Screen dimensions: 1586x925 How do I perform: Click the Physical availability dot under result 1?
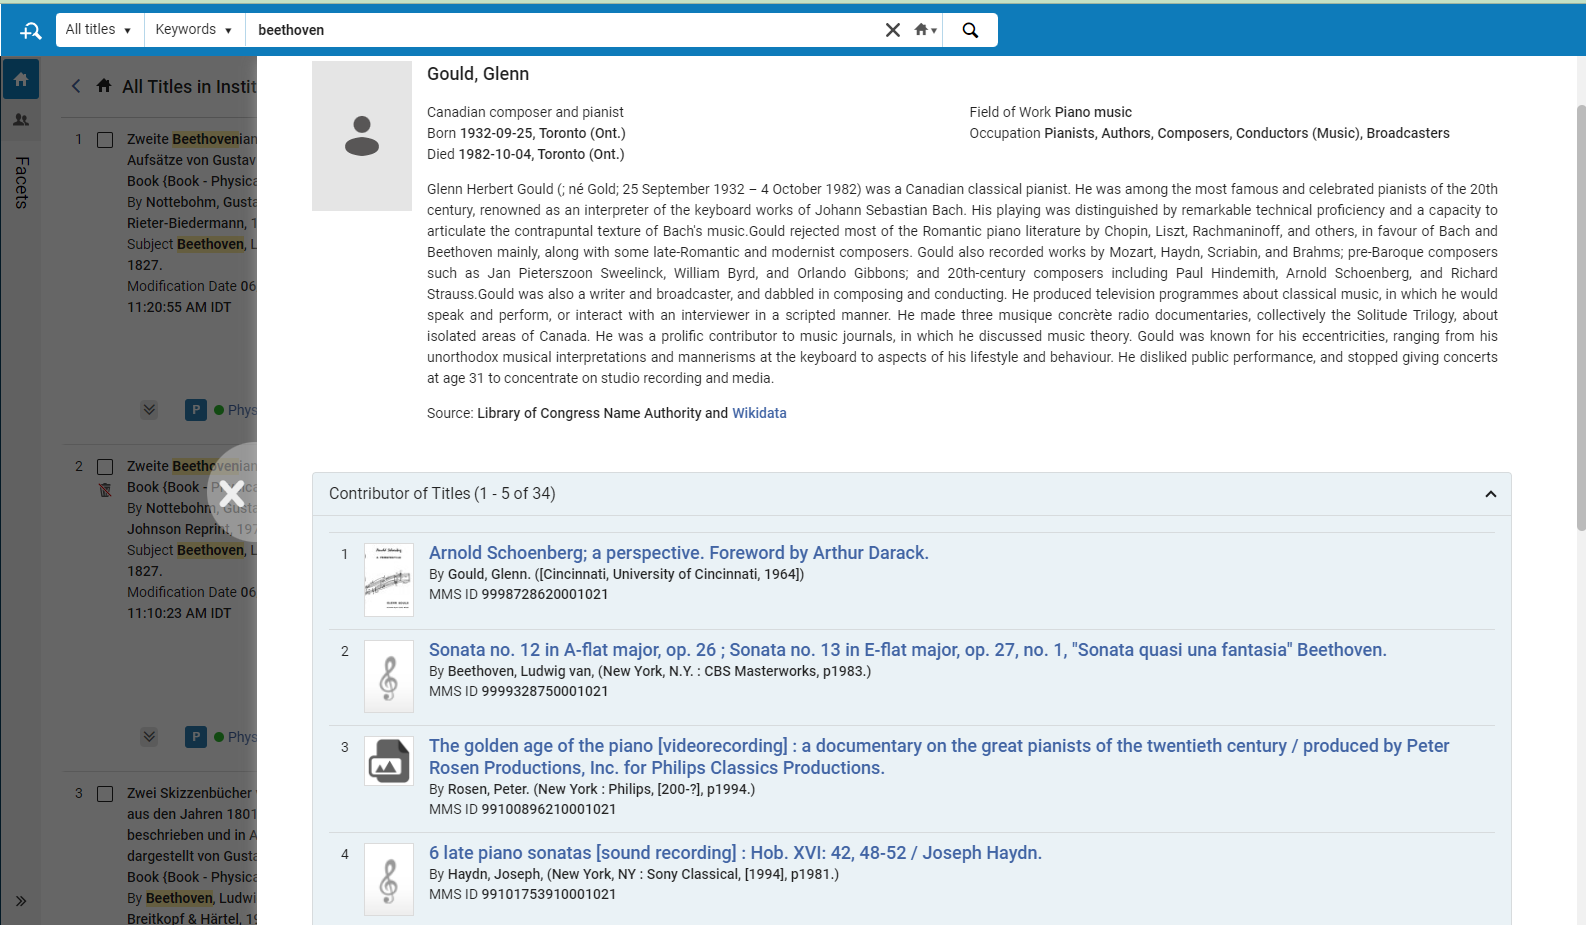click(219, 410)
